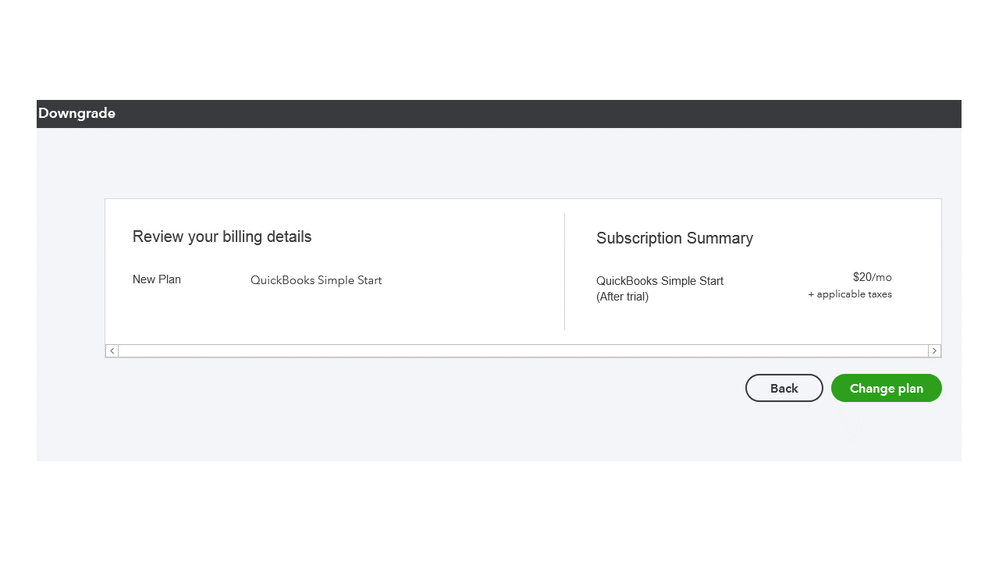
Task: Click the horizontal scrollbar track
Action: pos(523,351)
